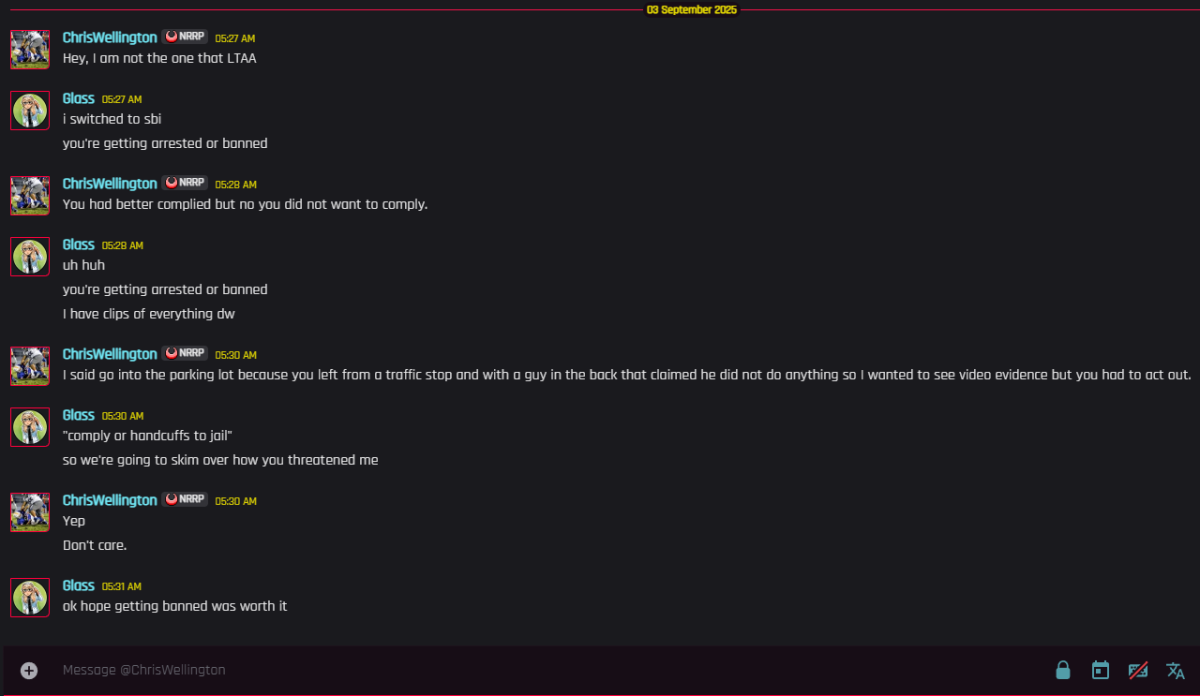Click Glass username above 'uh huh'
The width and height of the screenshot is (1200, 696).
click(x=78, y=245)
